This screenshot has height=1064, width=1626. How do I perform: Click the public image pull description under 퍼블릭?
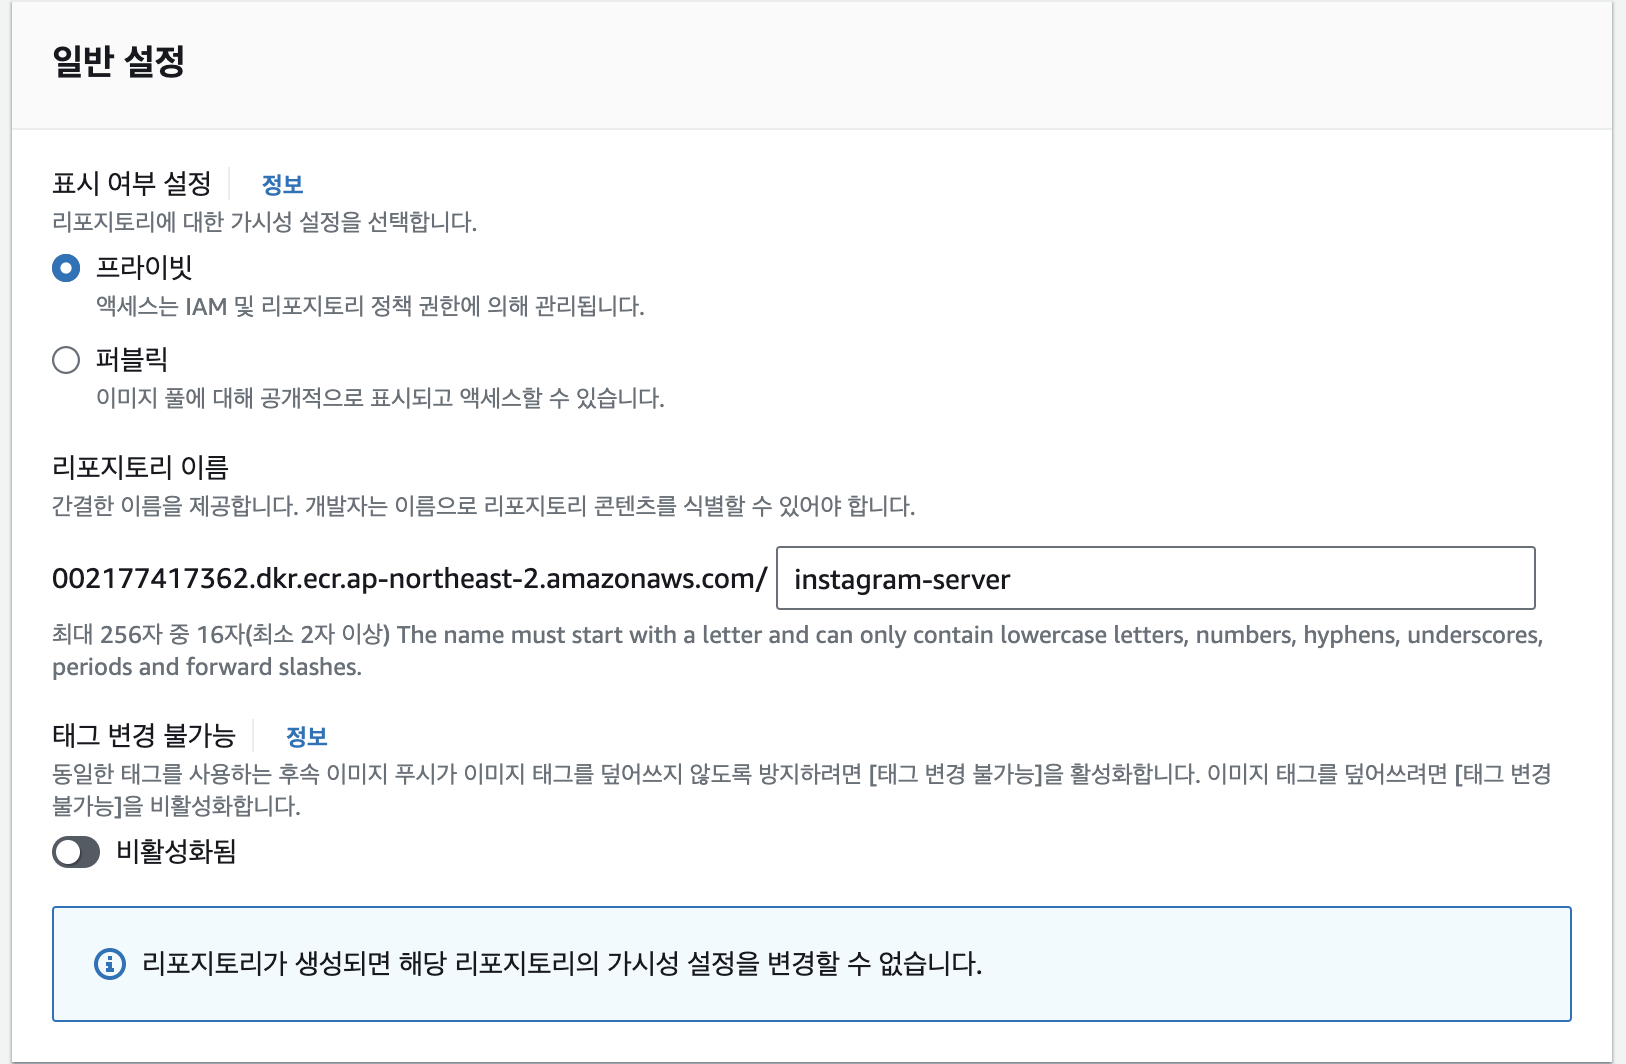(380, 398)
